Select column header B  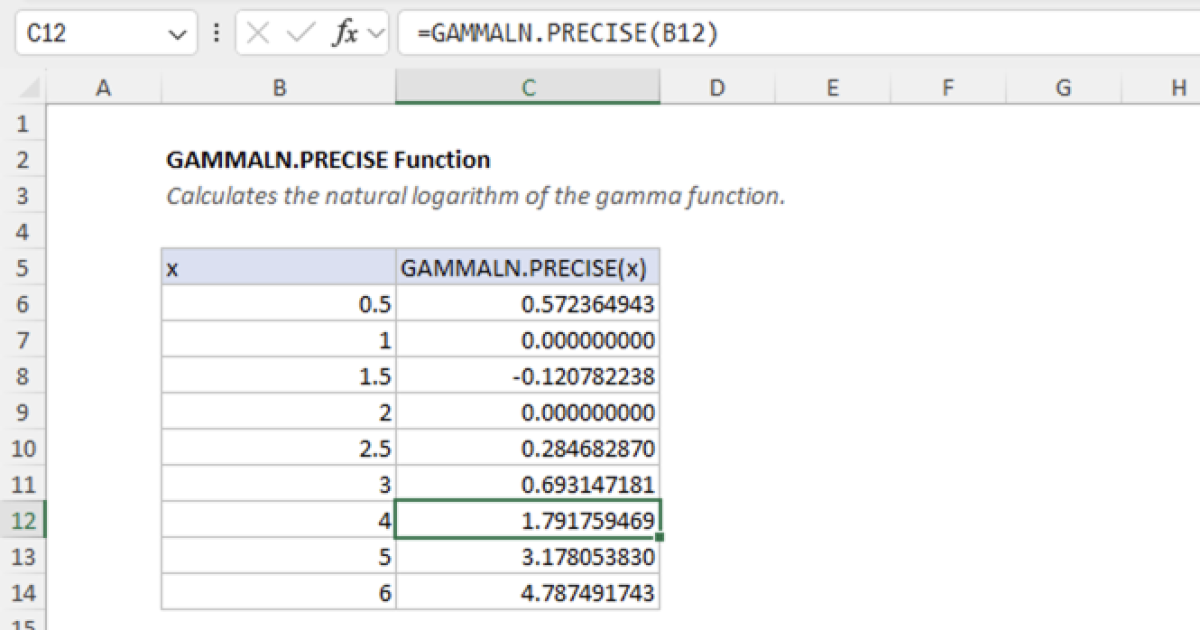coord(278,88)
